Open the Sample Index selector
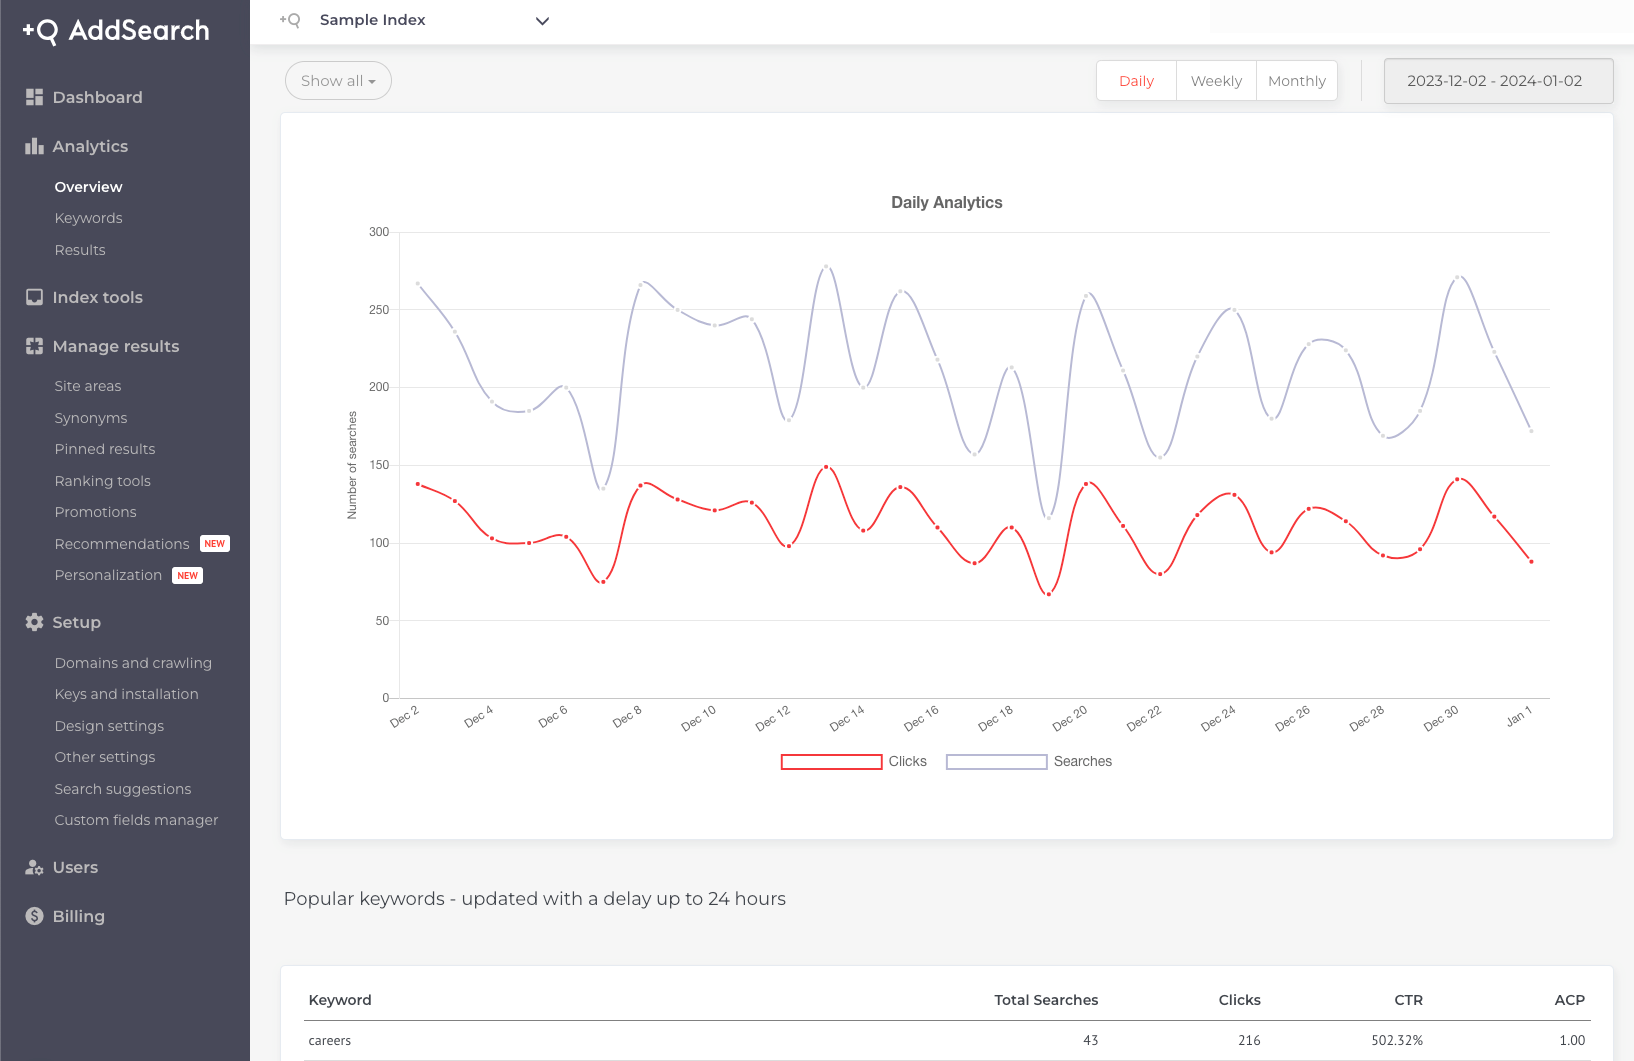 click(x=432, y=20)
